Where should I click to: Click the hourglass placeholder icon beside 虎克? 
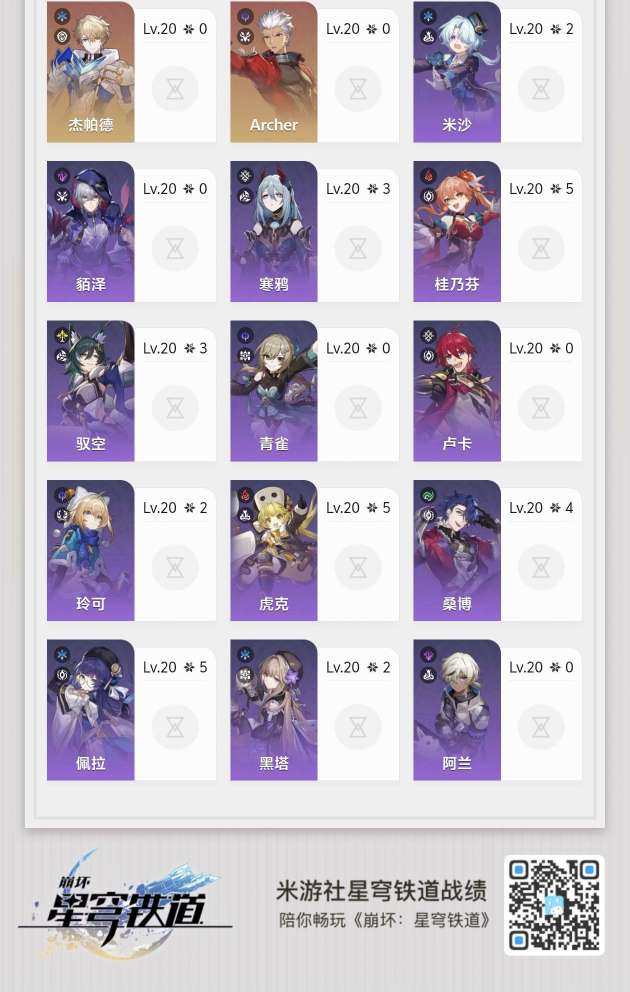pyautogui.click(x=358, y=567)
